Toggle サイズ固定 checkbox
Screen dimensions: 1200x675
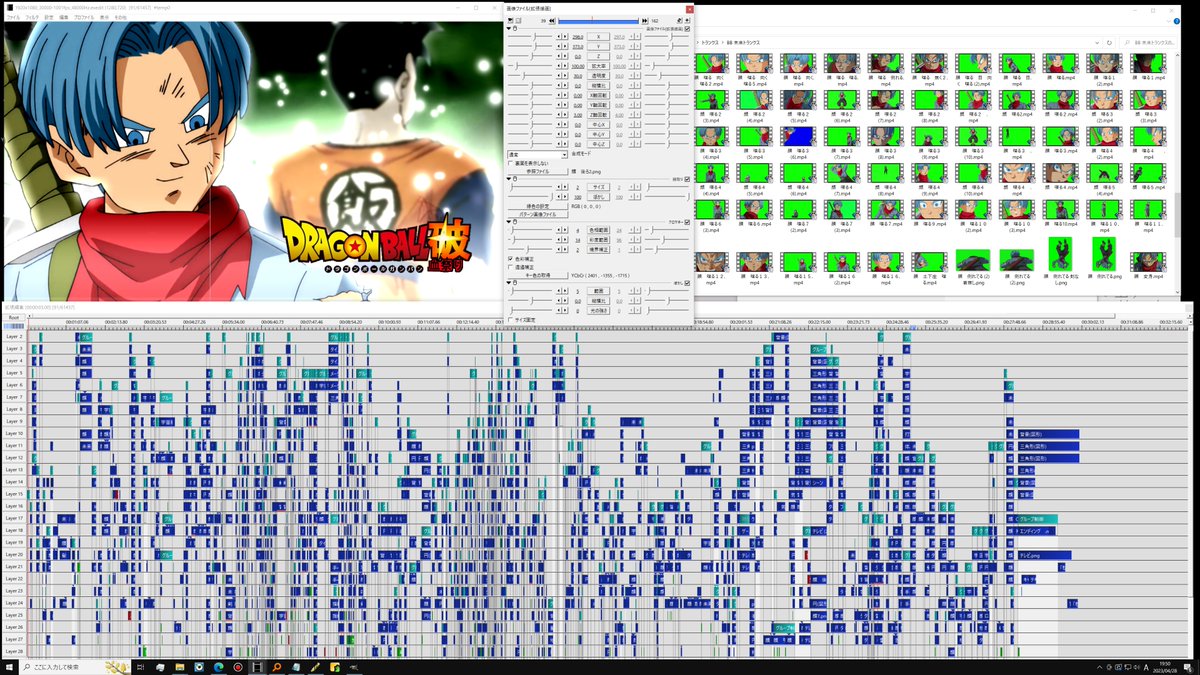(x=512, y=319)
